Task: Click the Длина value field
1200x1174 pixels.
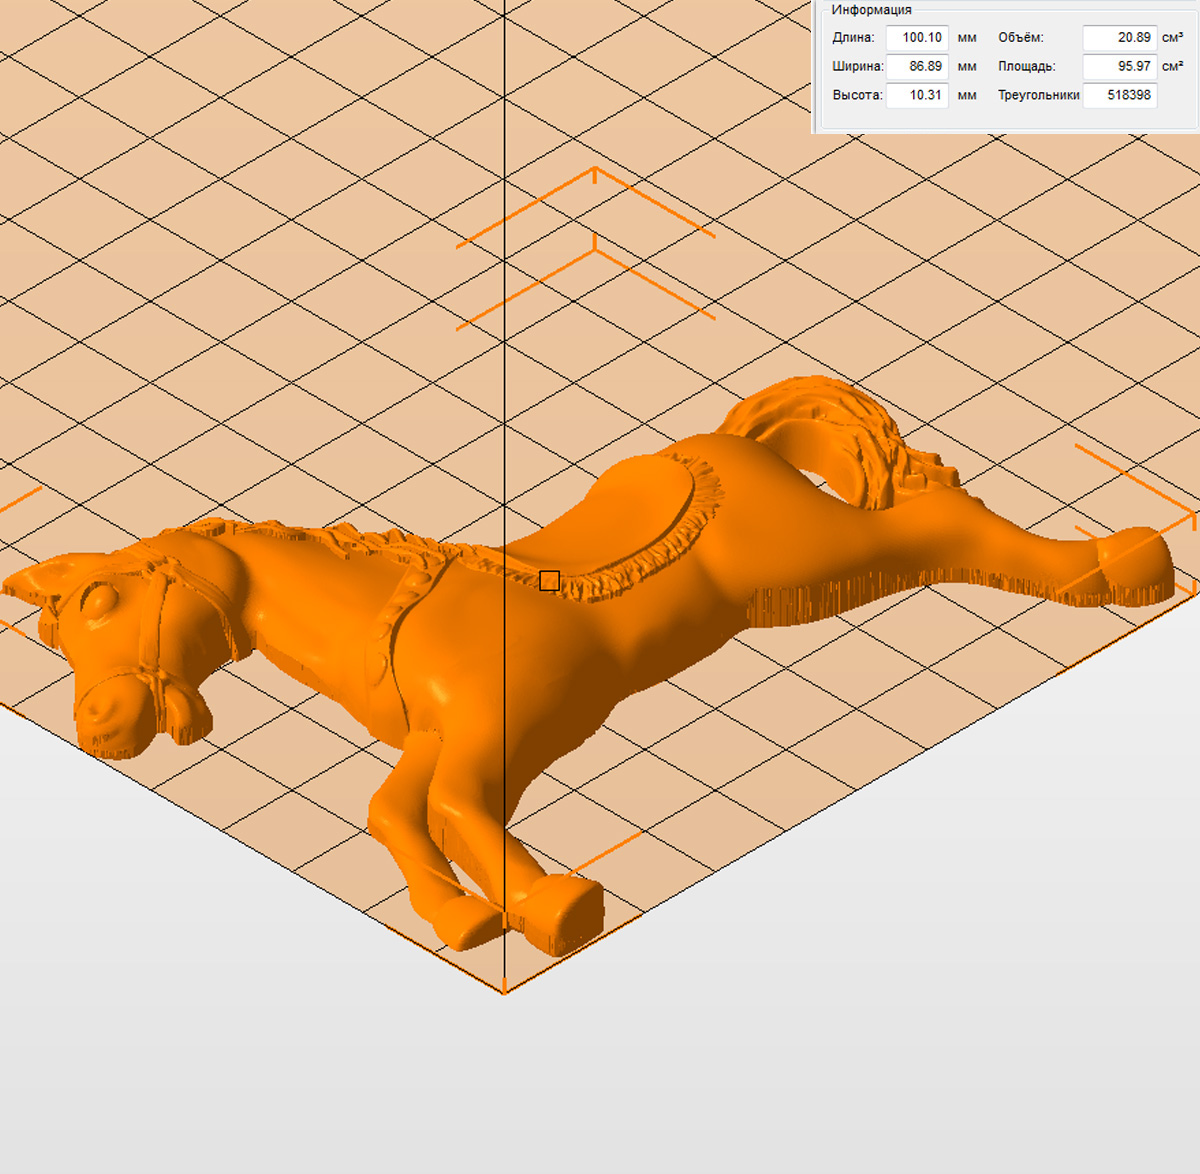Action: tap(917, 38)
